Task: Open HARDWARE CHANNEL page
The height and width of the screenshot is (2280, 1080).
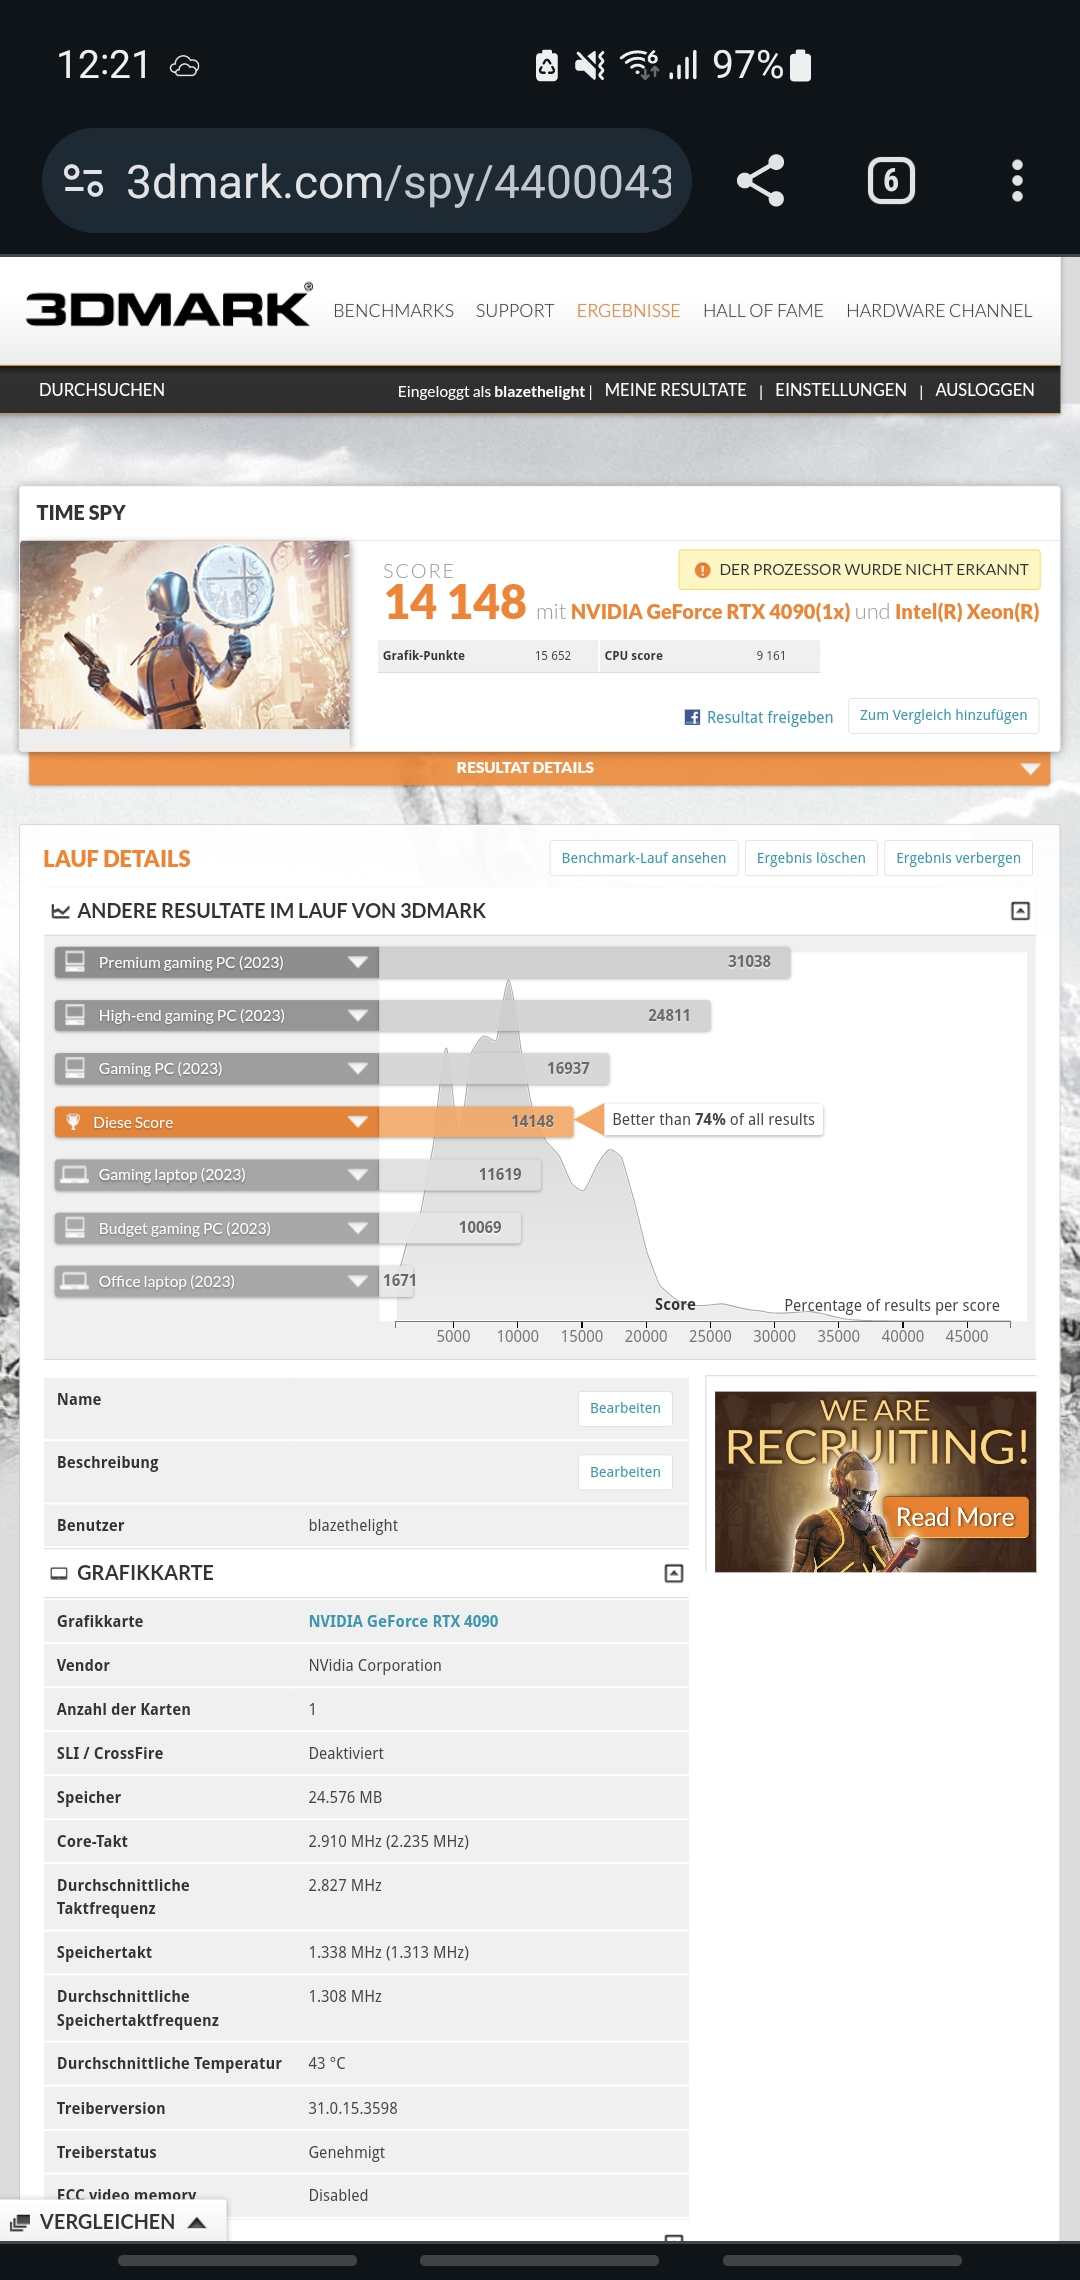Action: tap(939, 311)
